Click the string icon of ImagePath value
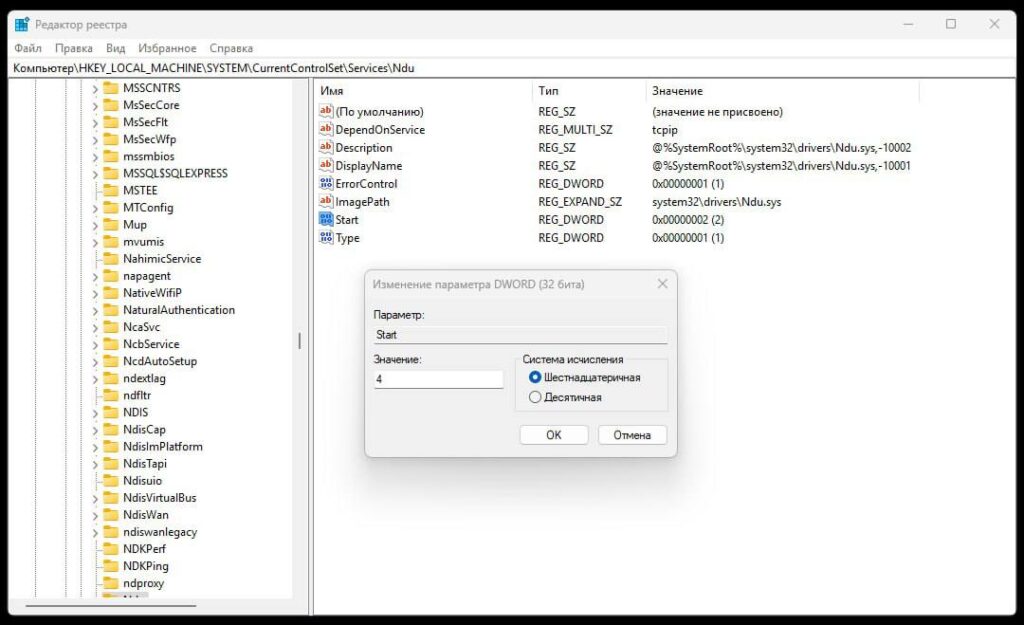1024x625 pixels. [x=326, y=201]
